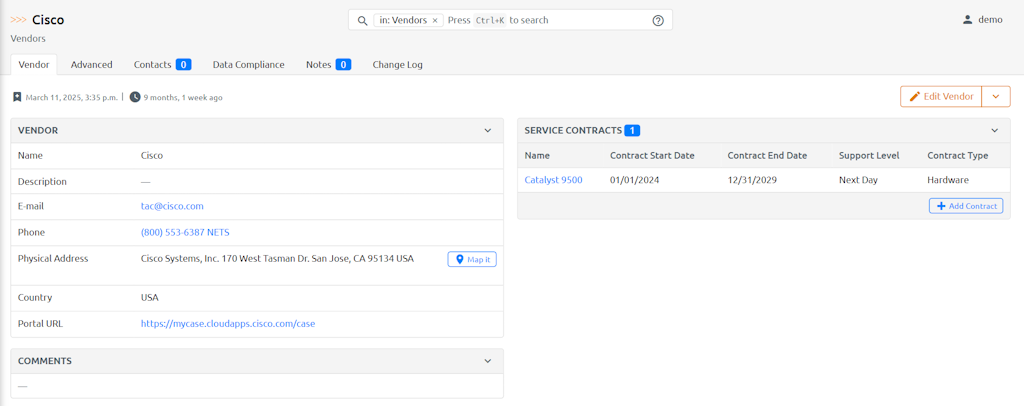
Task: Collapse the Service Contracts panel
Action: click(994, 130)
